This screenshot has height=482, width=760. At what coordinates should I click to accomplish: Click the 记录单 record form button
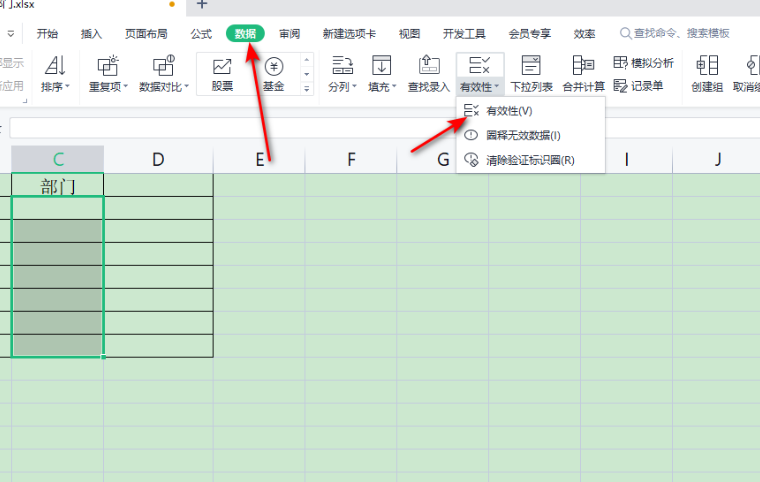638,86
